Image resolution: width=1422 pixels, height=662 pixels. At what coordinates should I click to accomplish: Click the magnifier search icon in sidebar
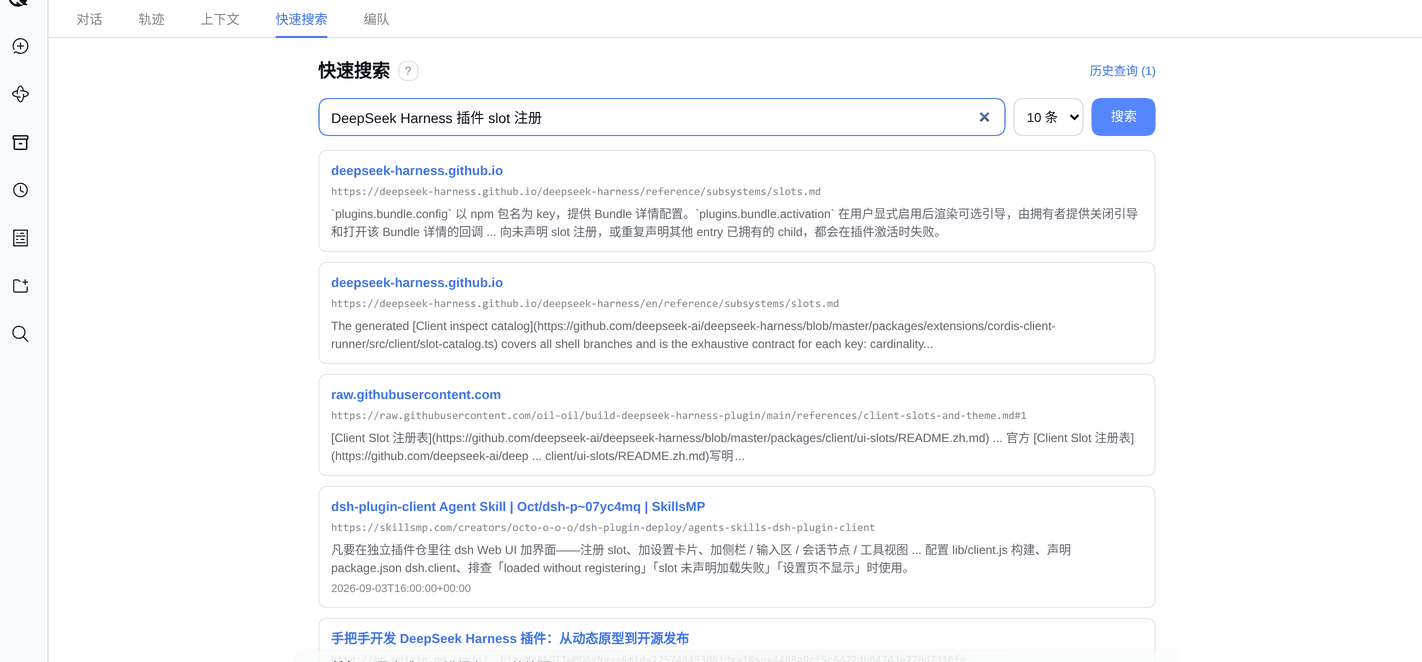(x=20, y=334)
